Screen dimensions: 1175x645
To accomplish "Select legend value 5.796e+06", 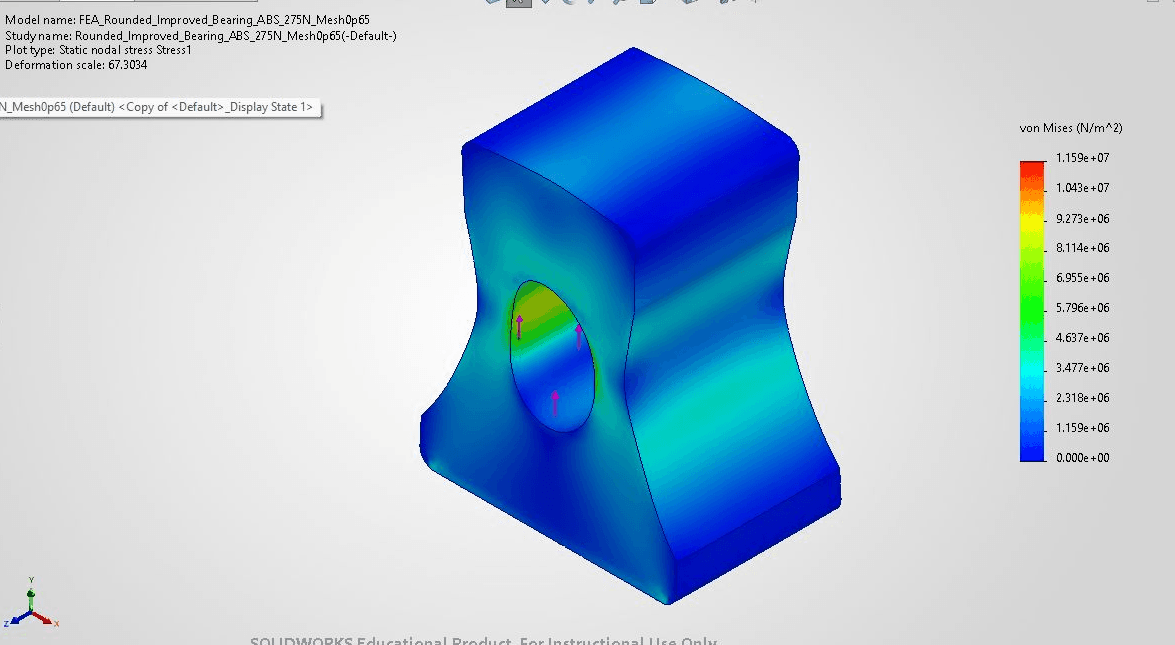I will (x=1082, y=307).
